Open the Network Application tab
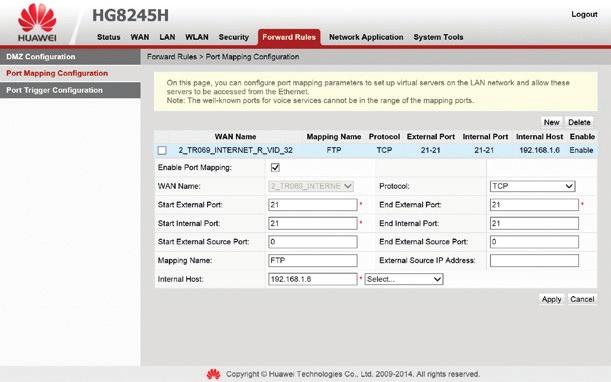The width and height of the screenshot is (611, 382). point(366,37)
